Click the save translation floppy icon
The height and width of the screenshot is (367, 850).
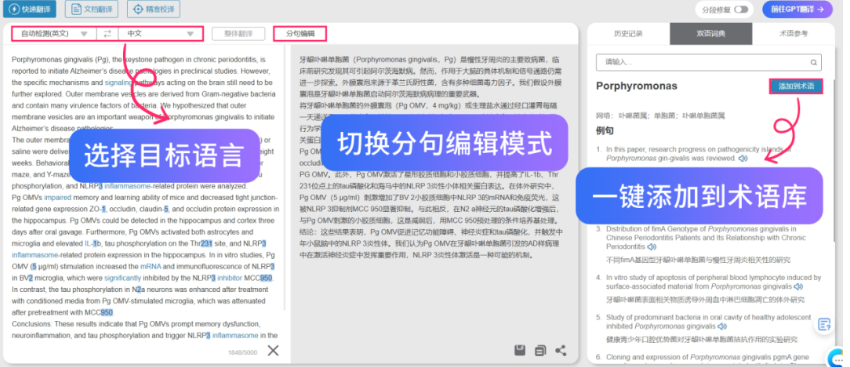pos(519,350)
